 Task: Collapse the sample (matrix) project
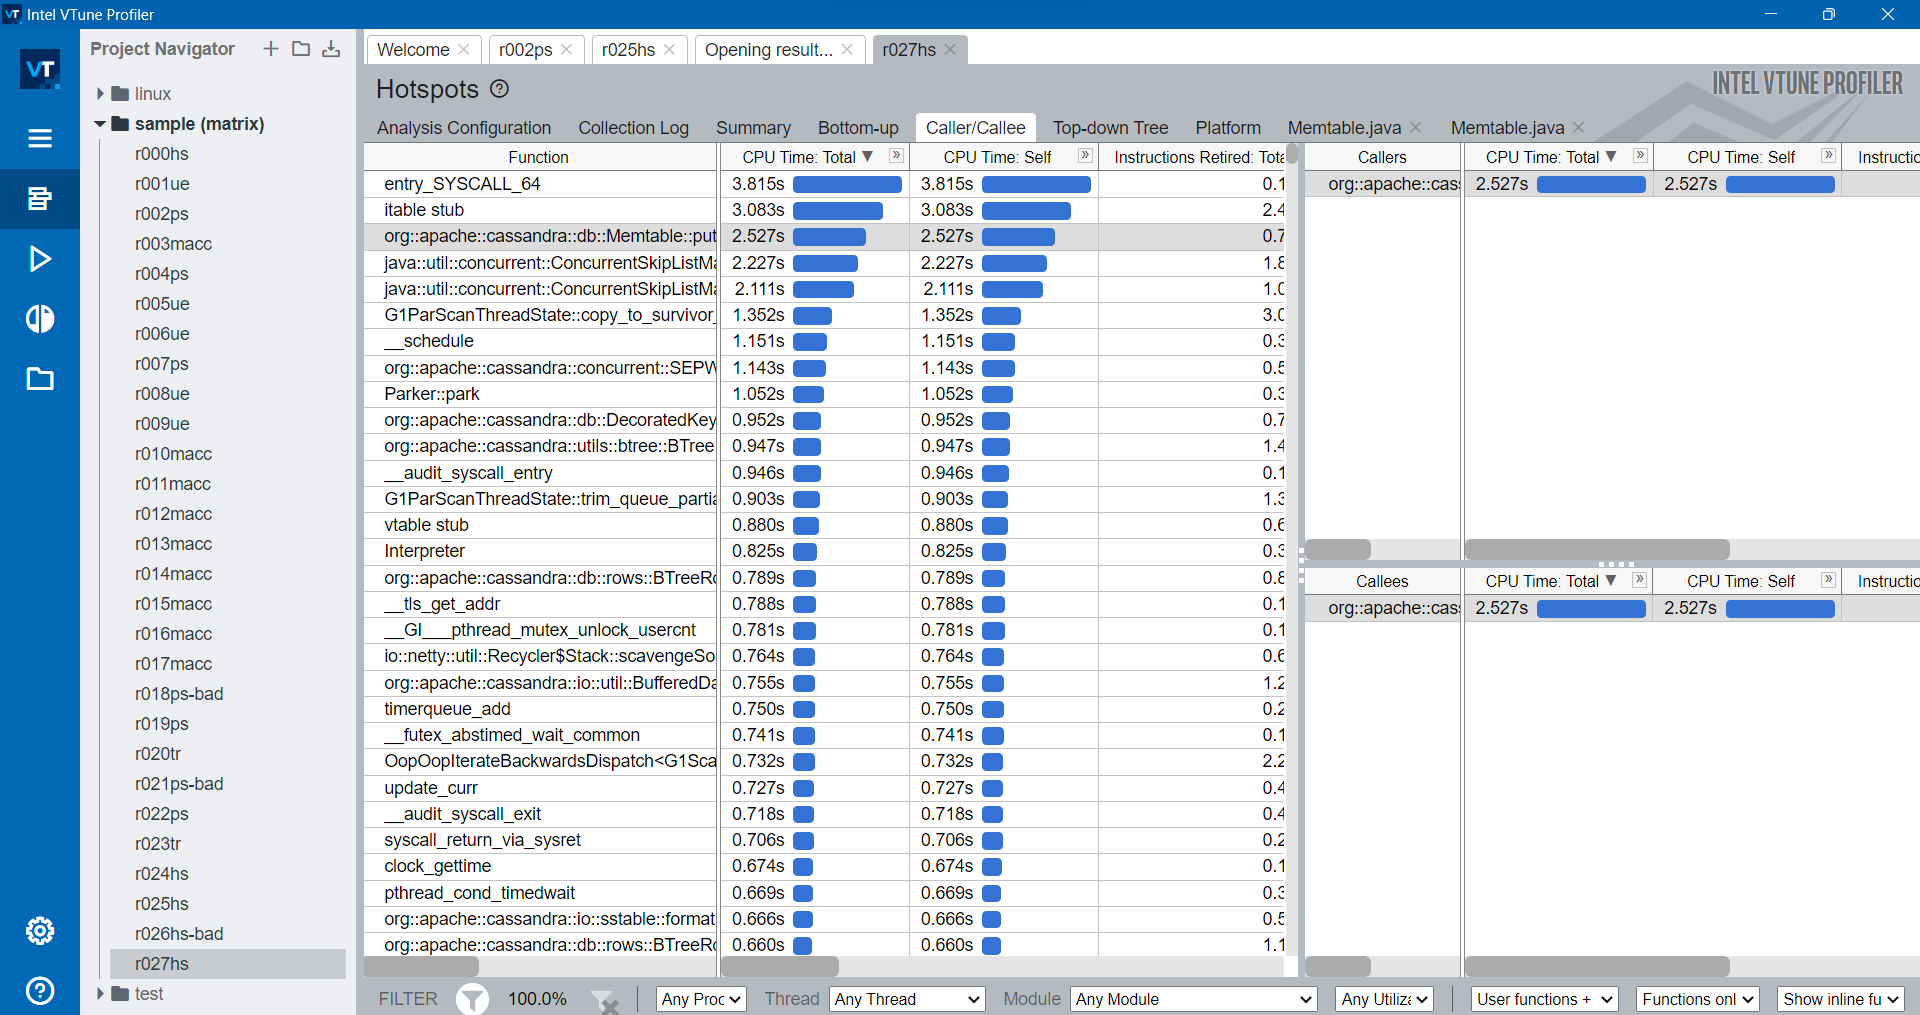pyautogui.click(x=100, y=124)
